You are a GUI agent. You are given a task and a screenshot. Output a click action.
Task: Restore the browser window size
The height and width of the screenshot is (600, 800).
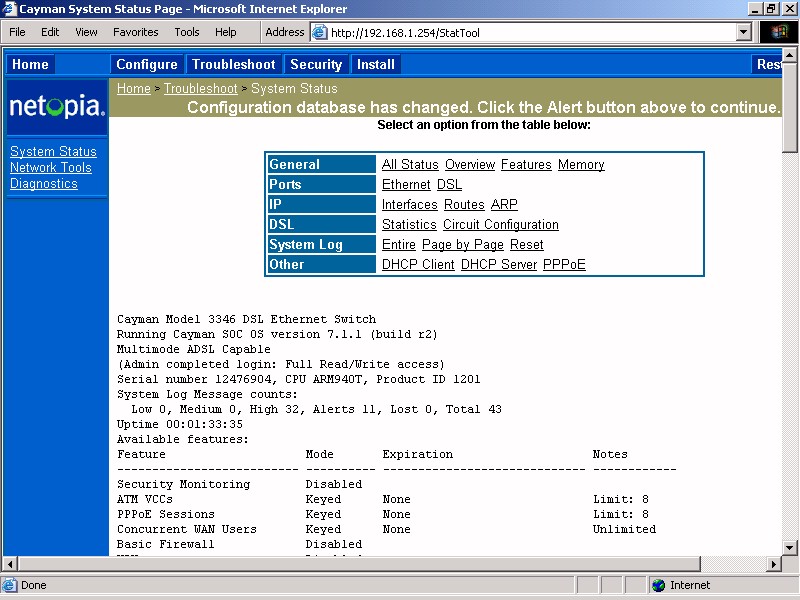(x=770, y=9)
